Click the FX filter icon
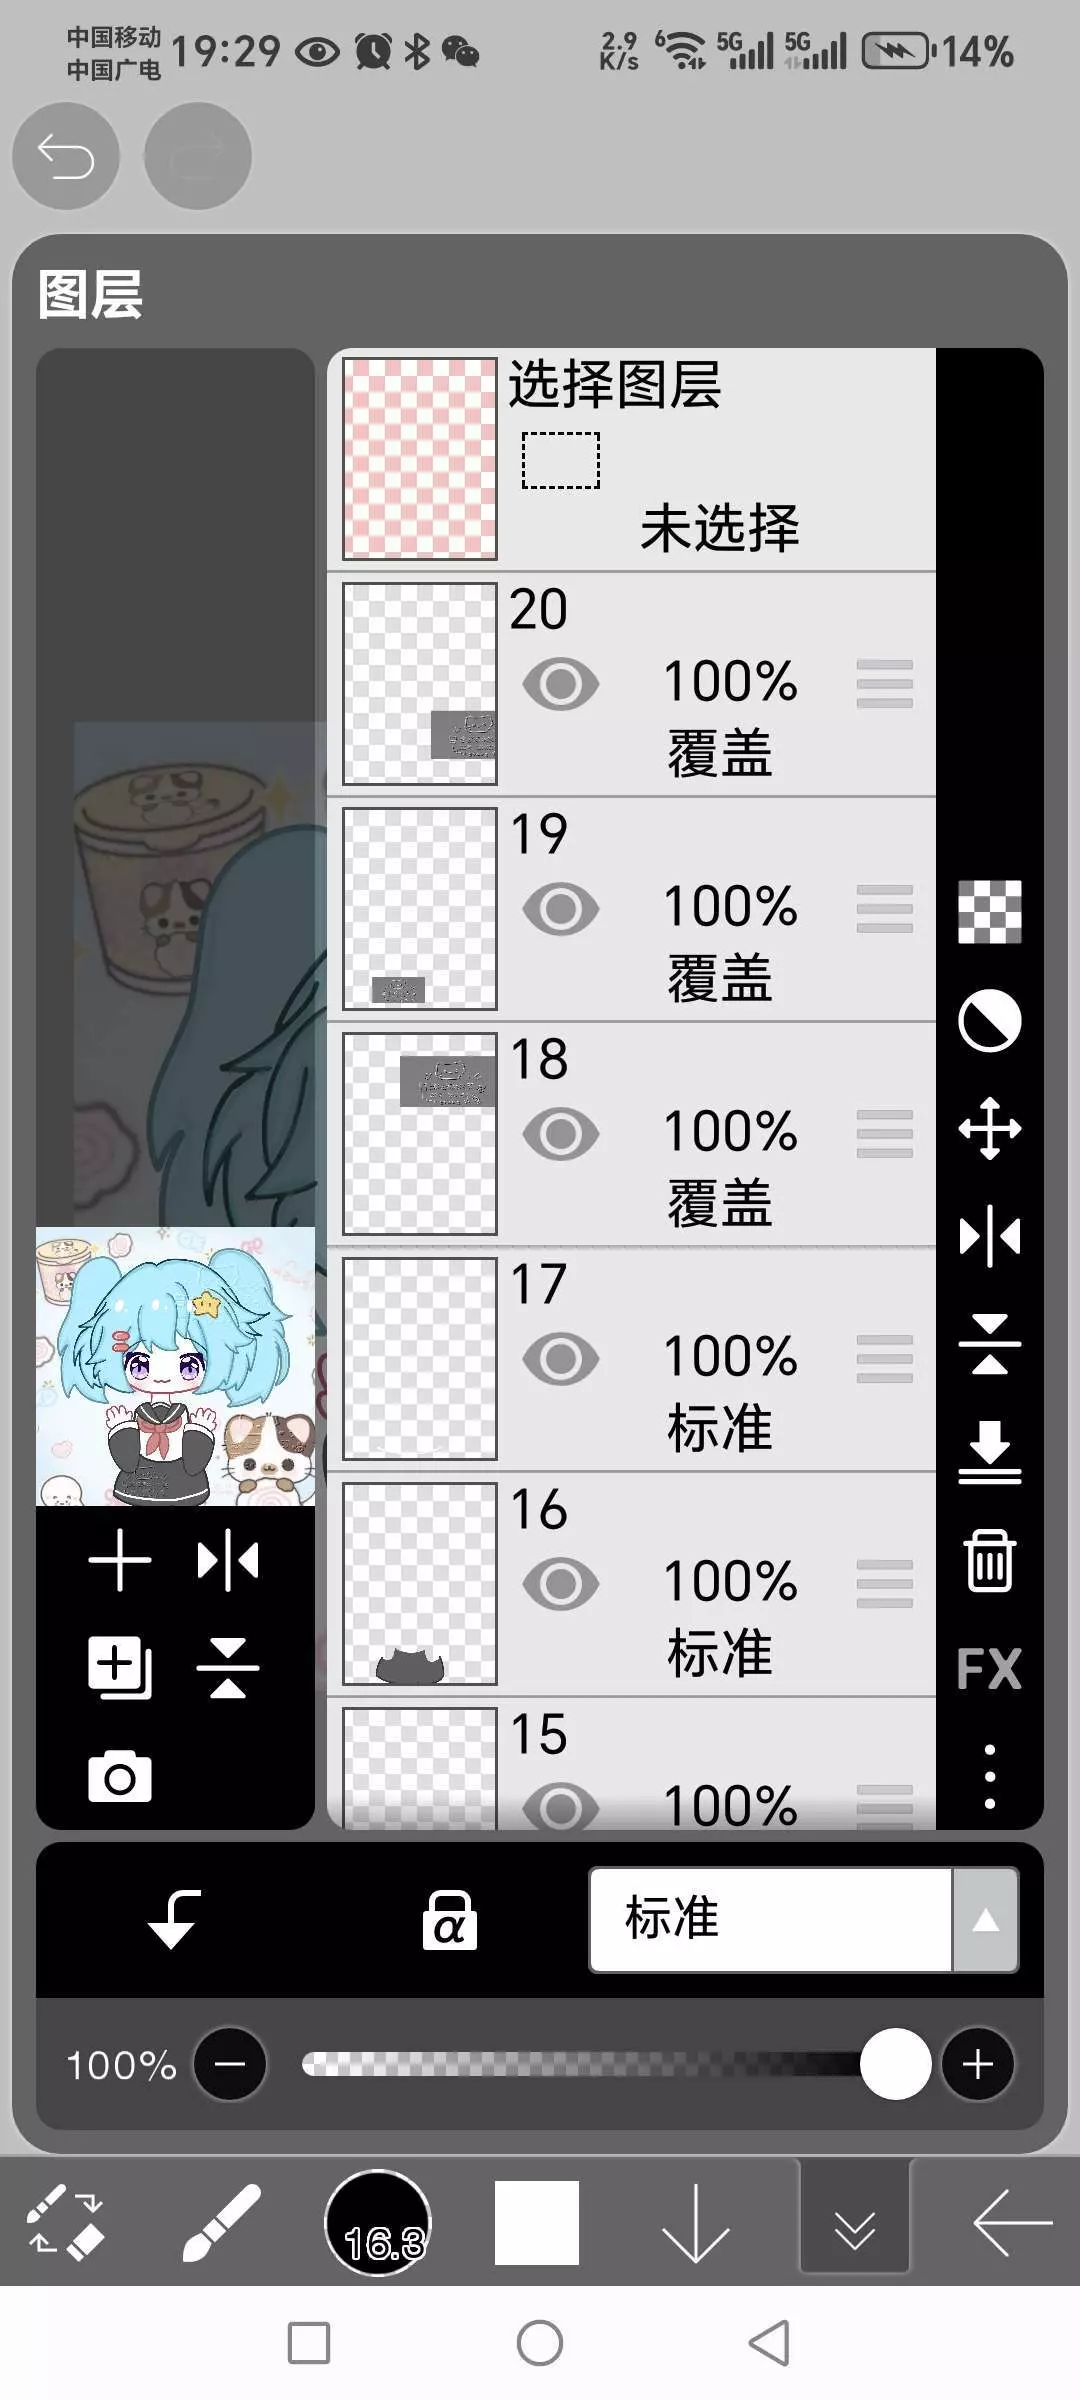1080x2400 pixels. click(989, 1668)
